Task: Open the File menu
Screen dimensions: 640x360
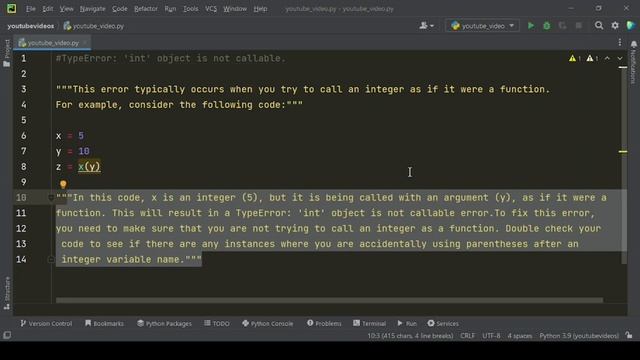Action: pos(31,9)
